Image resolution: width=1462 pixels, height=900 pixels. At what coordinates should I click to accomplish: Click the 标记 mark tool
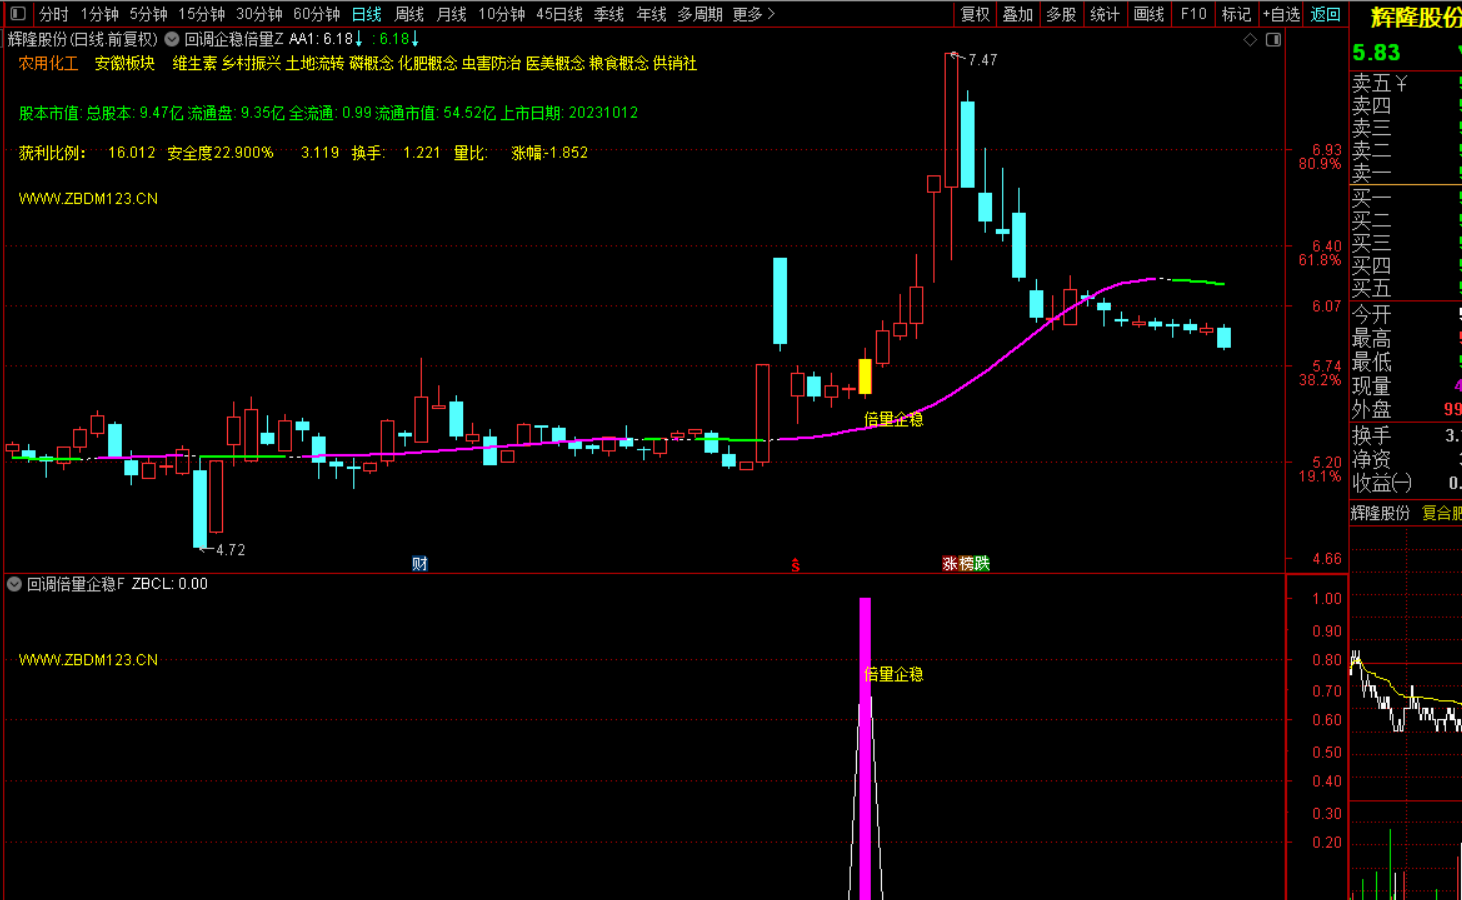pyautogui.click(x=1236, y=14)
